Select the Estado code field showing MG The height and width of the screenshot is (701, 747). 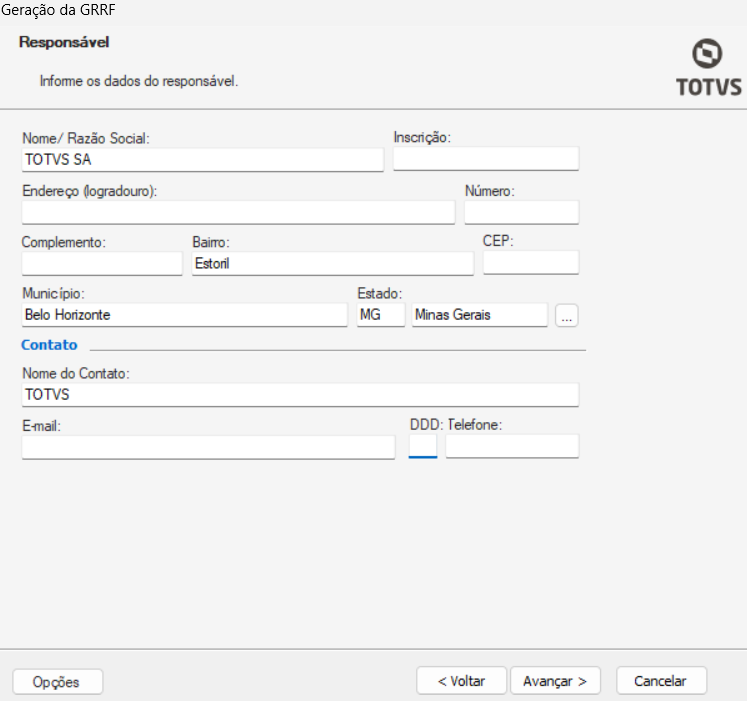pyautogui.click(x=381, y=315)
